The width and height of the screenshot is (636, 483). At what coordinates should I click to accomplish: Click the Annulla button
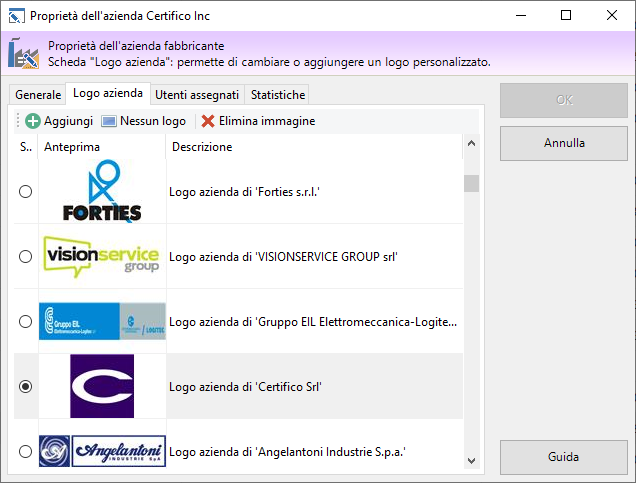(x=564, y=143)
